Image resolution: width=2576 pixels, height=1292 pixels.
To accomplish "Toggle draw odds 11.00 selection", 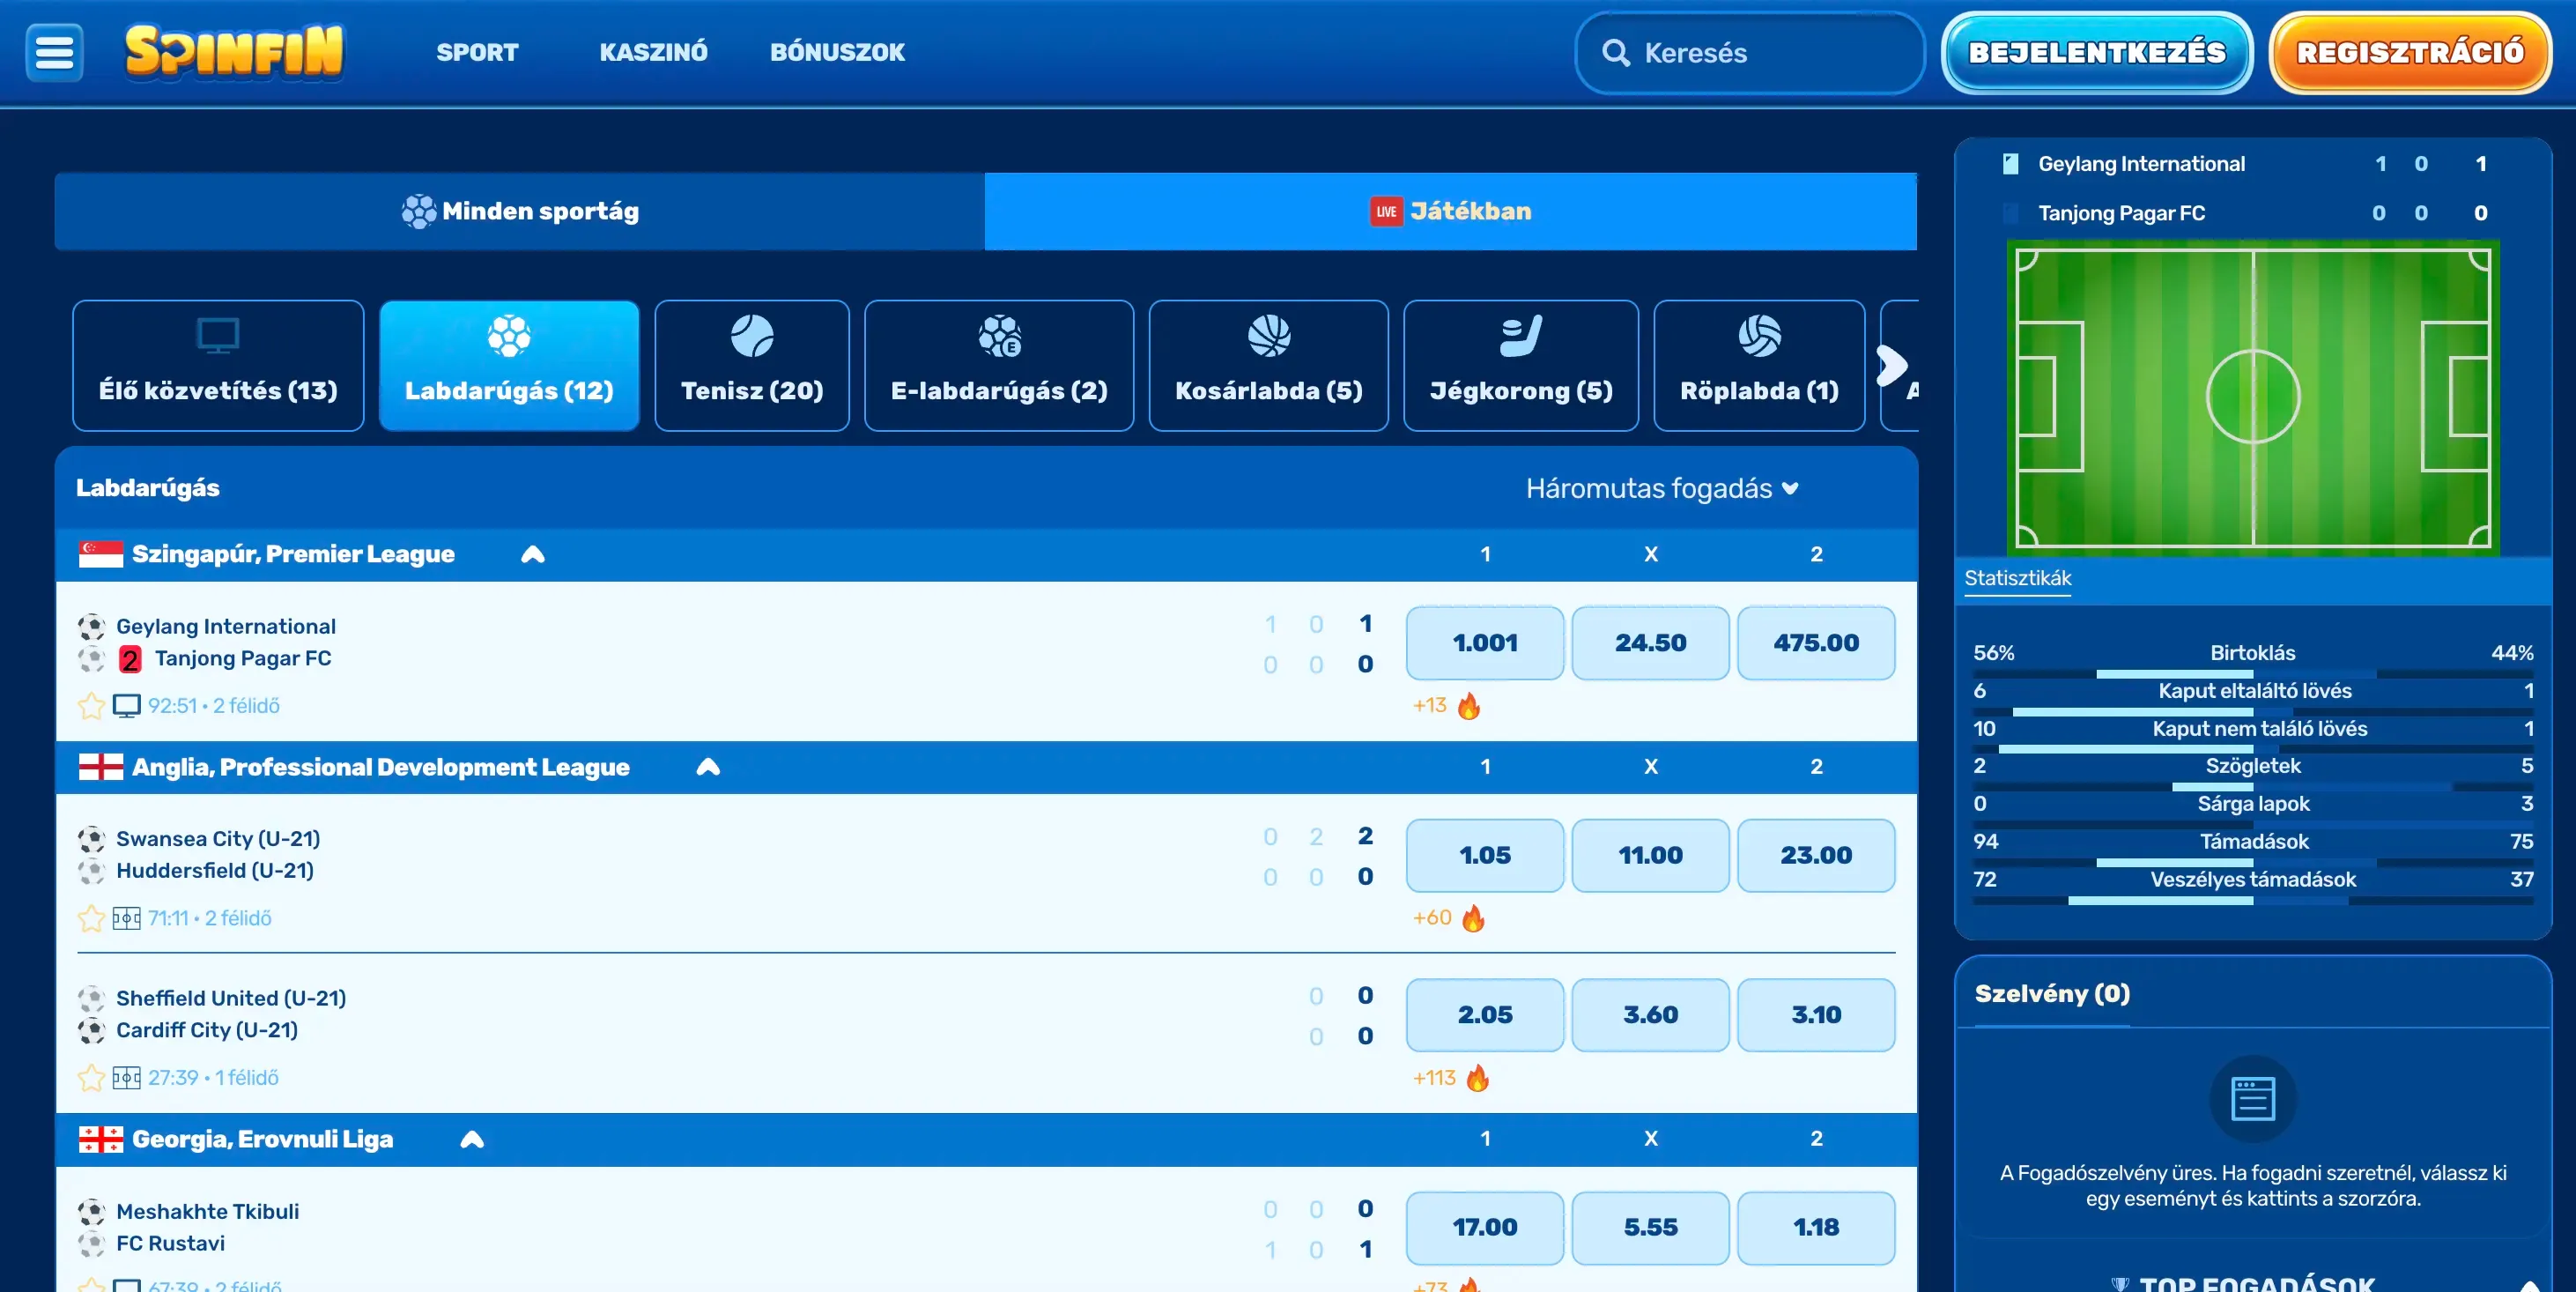I will (x=1650, y=855).
